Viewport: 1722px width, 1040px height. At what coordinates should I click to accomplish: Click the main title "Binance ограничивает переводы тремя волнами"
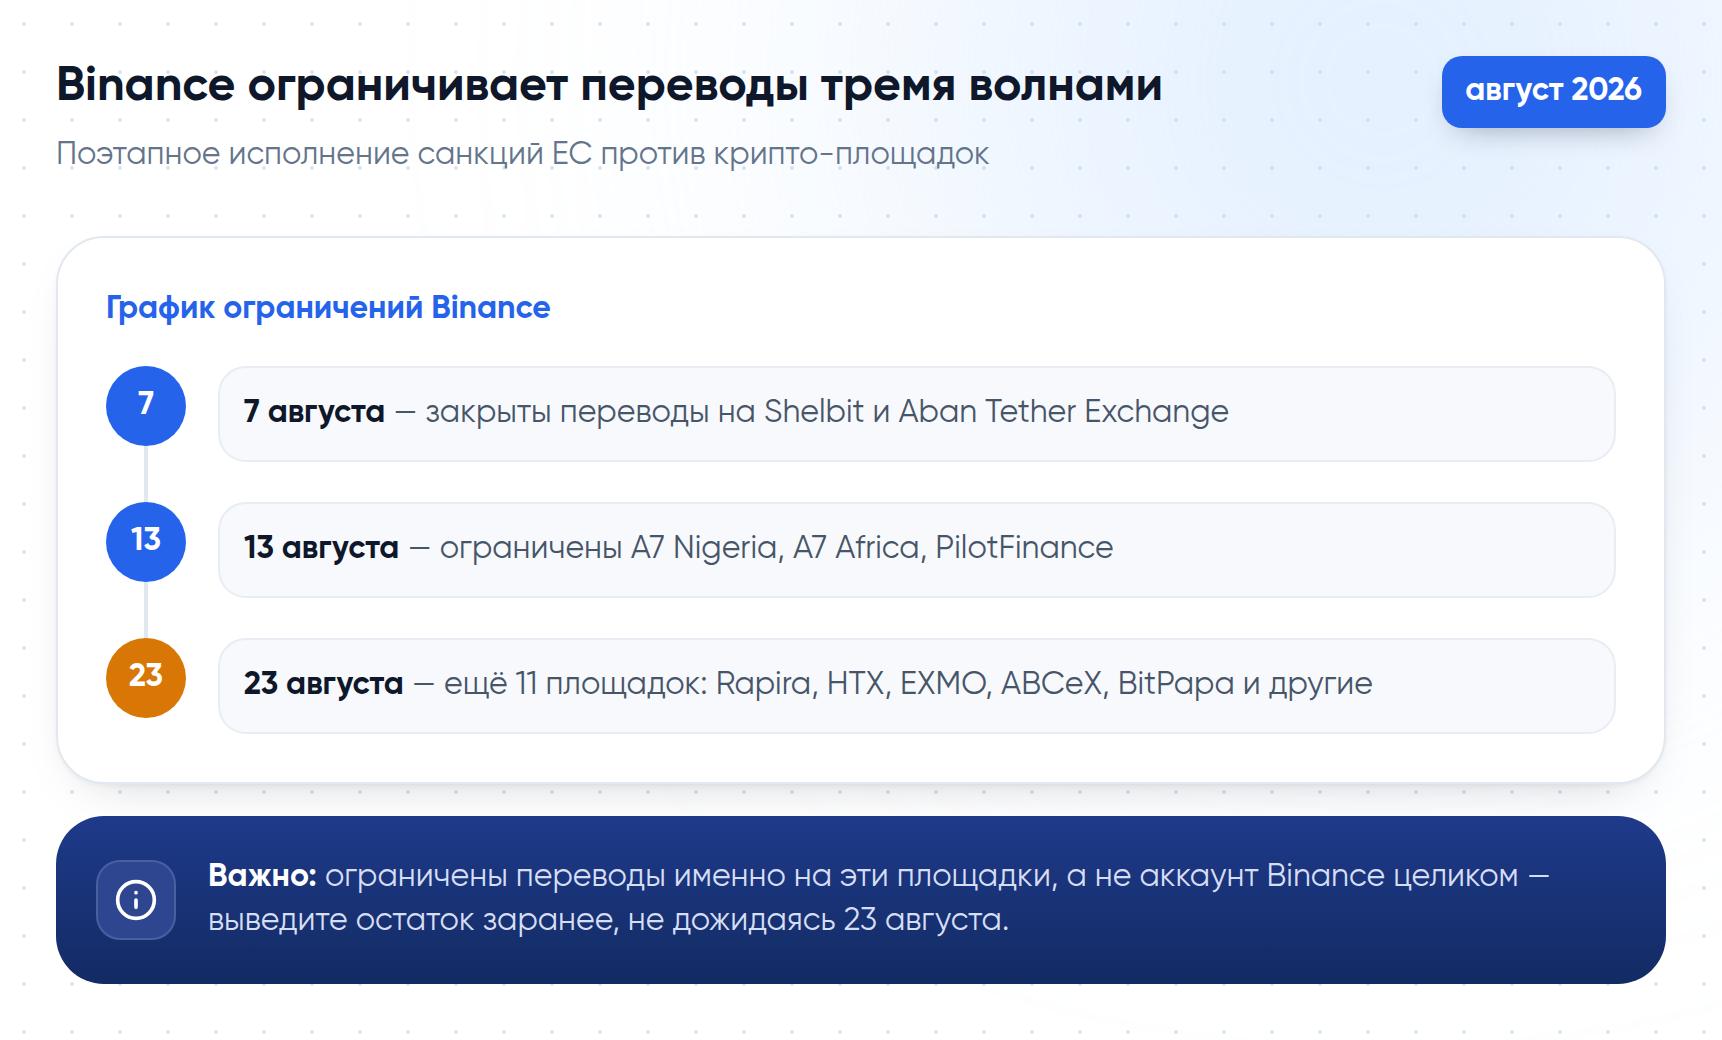(x=609, y=85)
